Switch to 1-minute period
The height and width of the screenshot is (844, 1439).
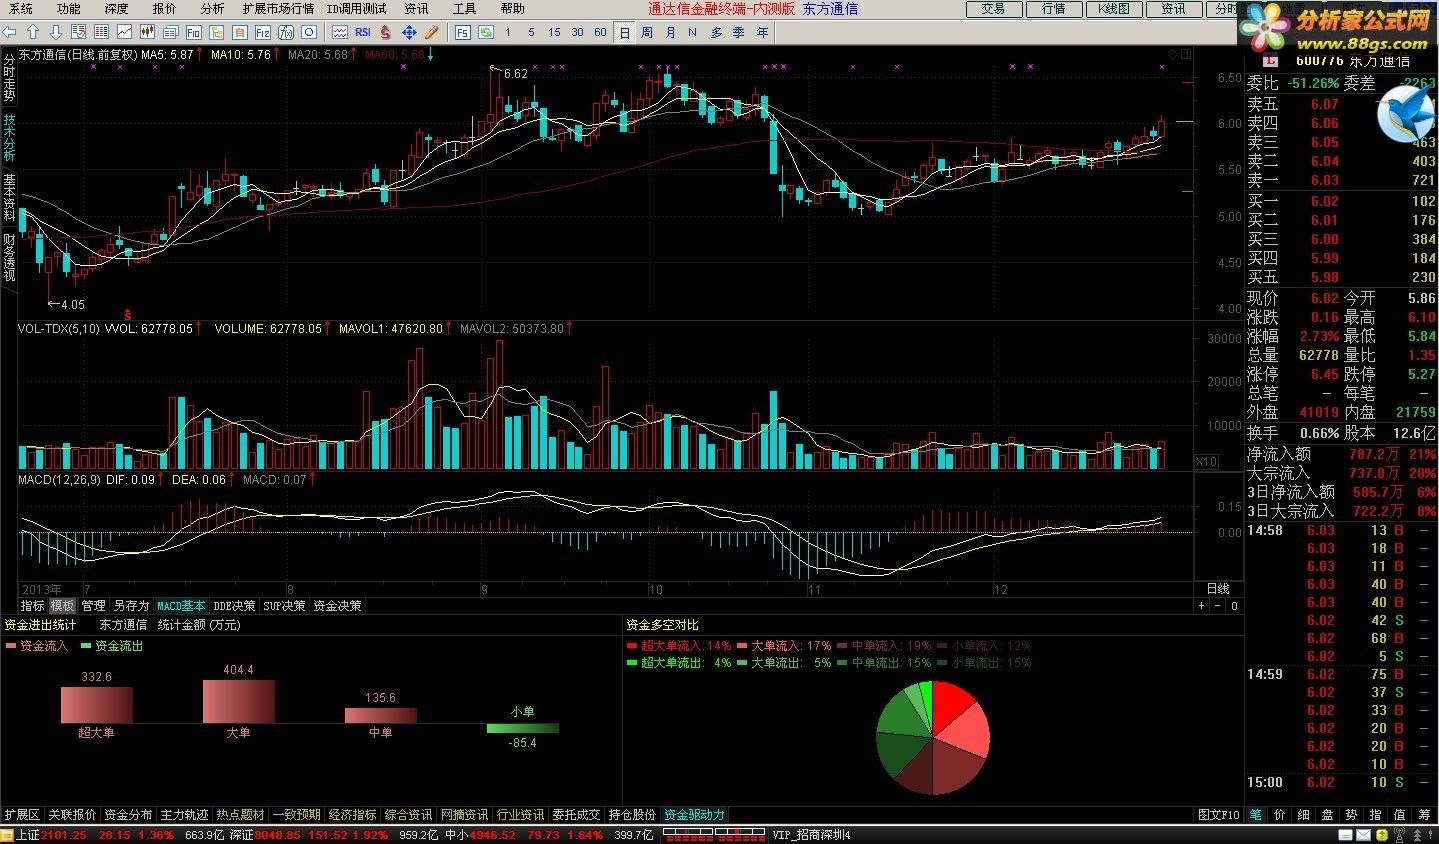point(507,33)
